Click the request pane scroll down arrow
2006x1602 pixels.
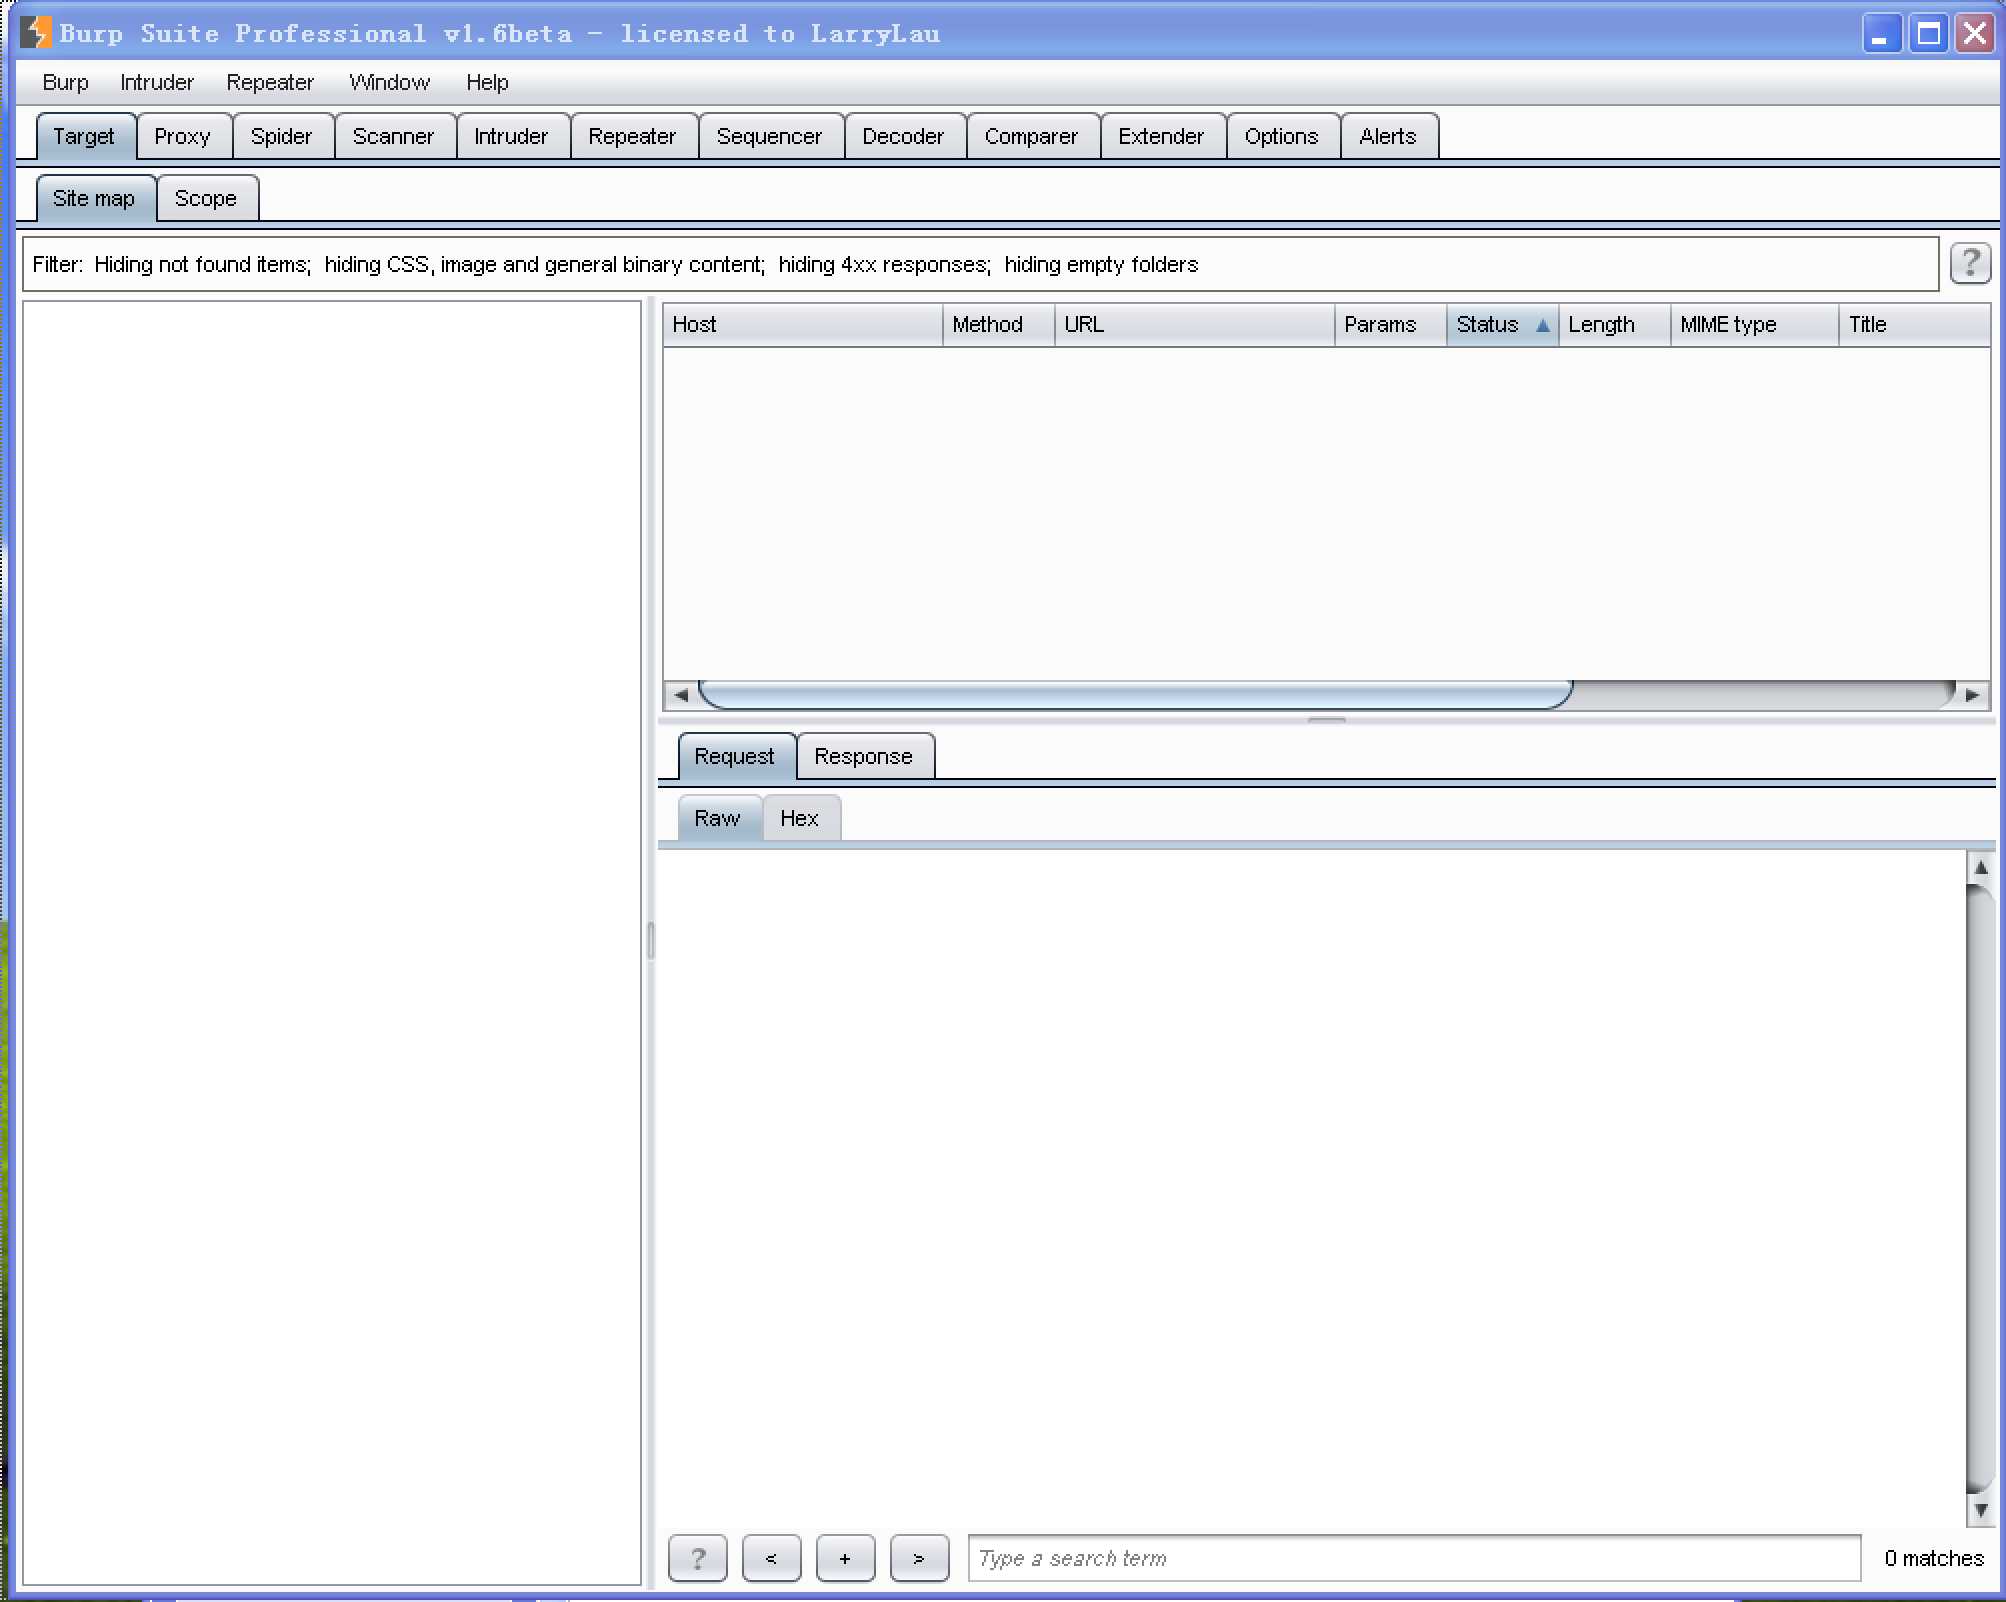tap(1980, 1510)
